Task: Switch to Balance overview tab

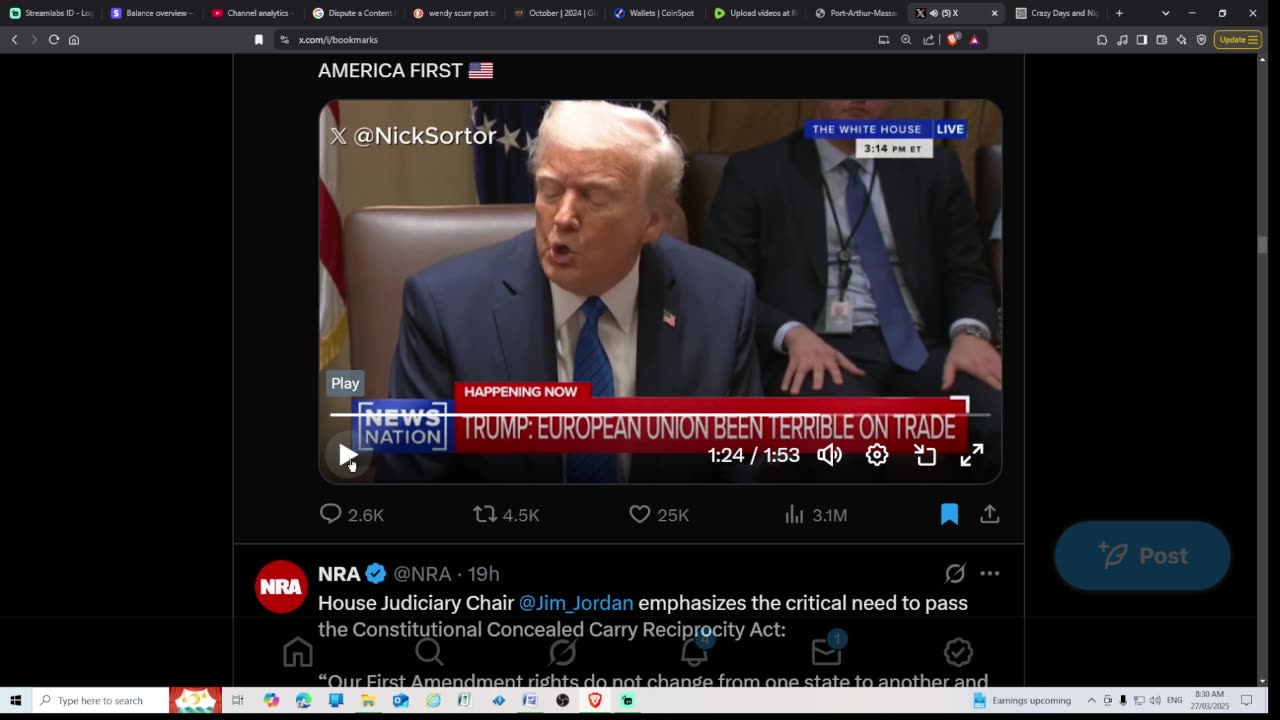Action: coord(152,13)
